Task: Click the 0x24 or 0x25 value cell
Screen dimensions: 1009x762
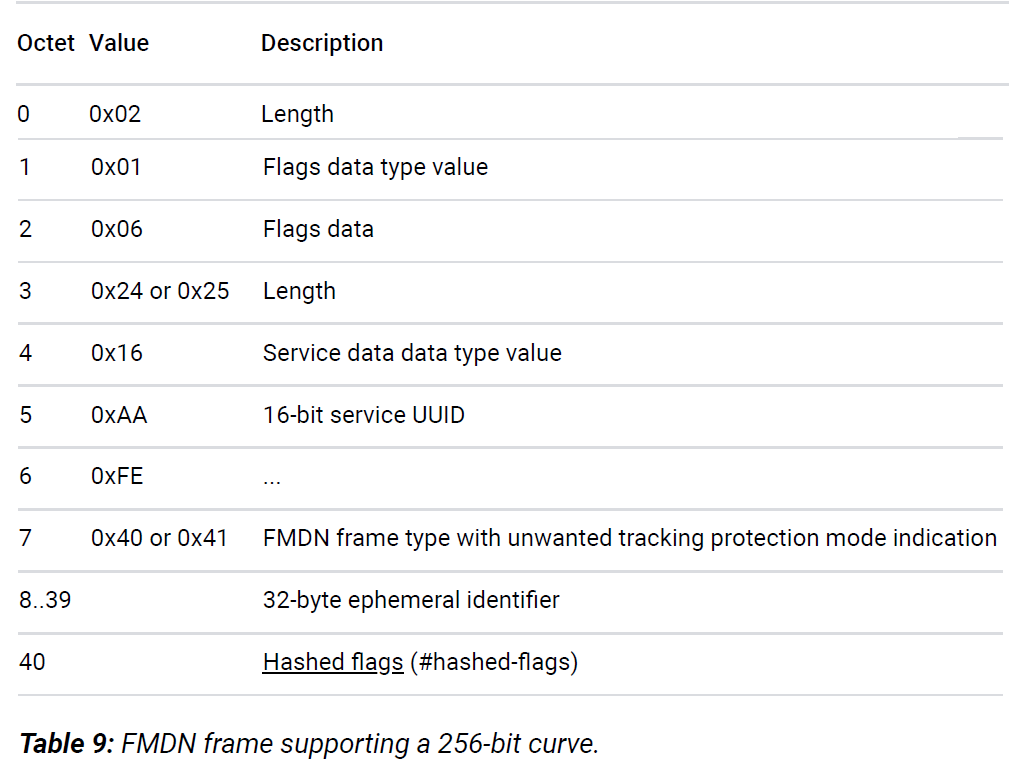Action: pos(160,291)
